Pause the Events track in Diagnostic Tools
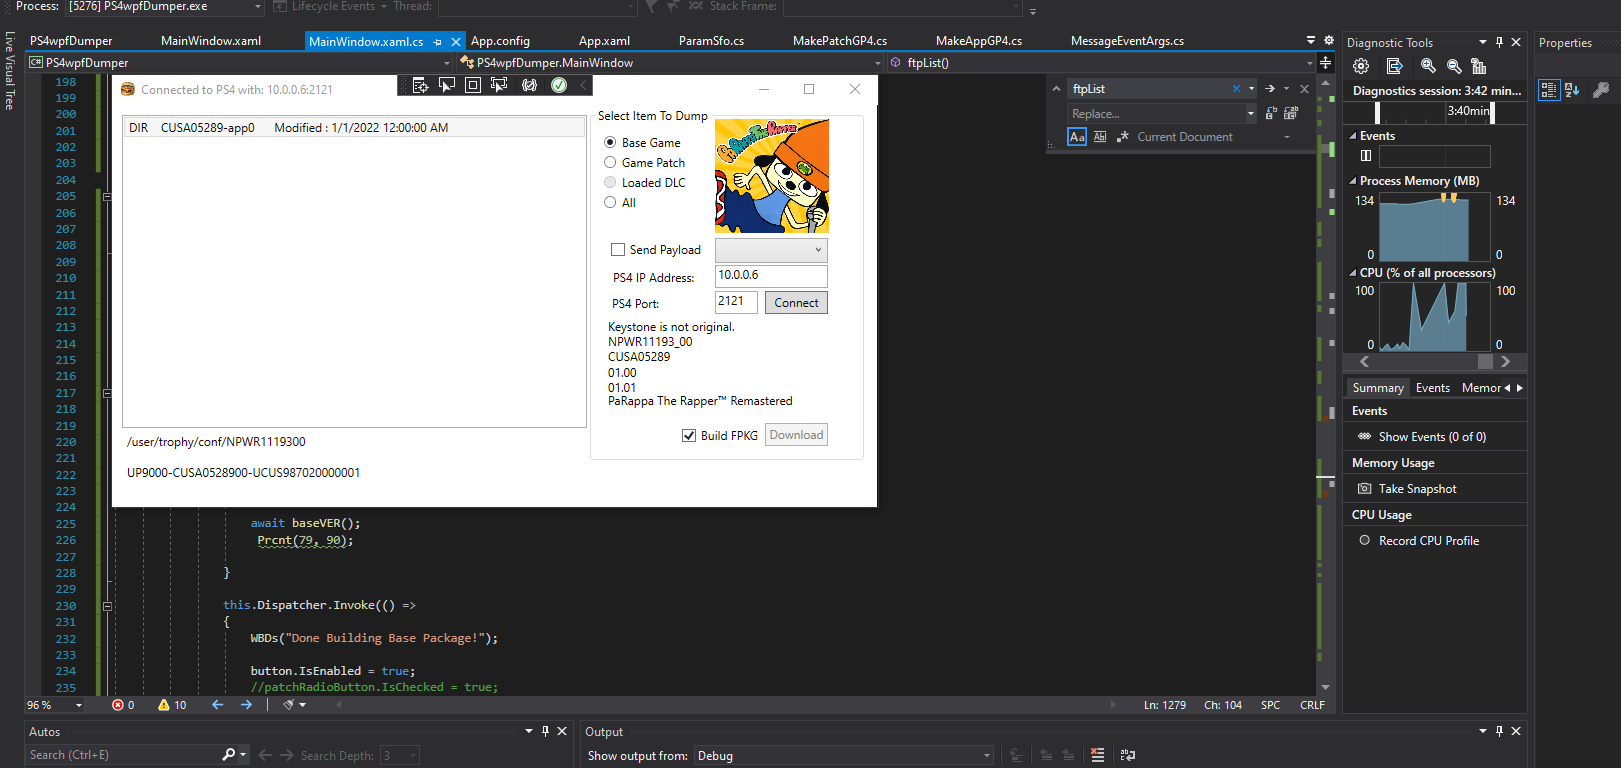The height and width of the screenshot is (768, 1621). [1366, 155]
